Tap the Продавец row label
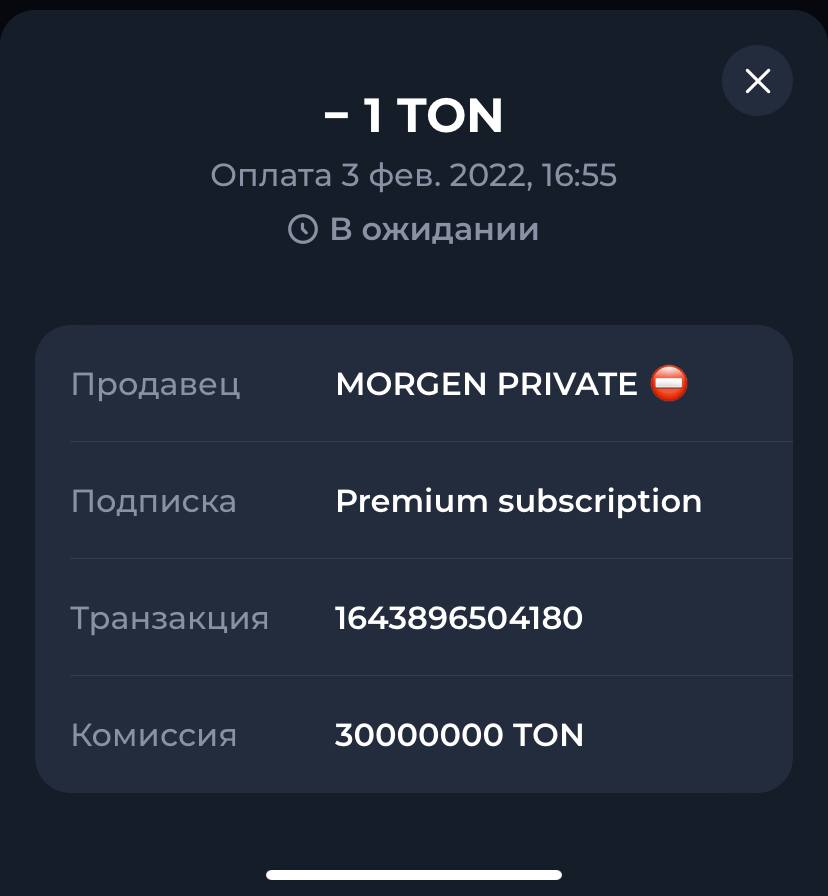 (155, 385)
